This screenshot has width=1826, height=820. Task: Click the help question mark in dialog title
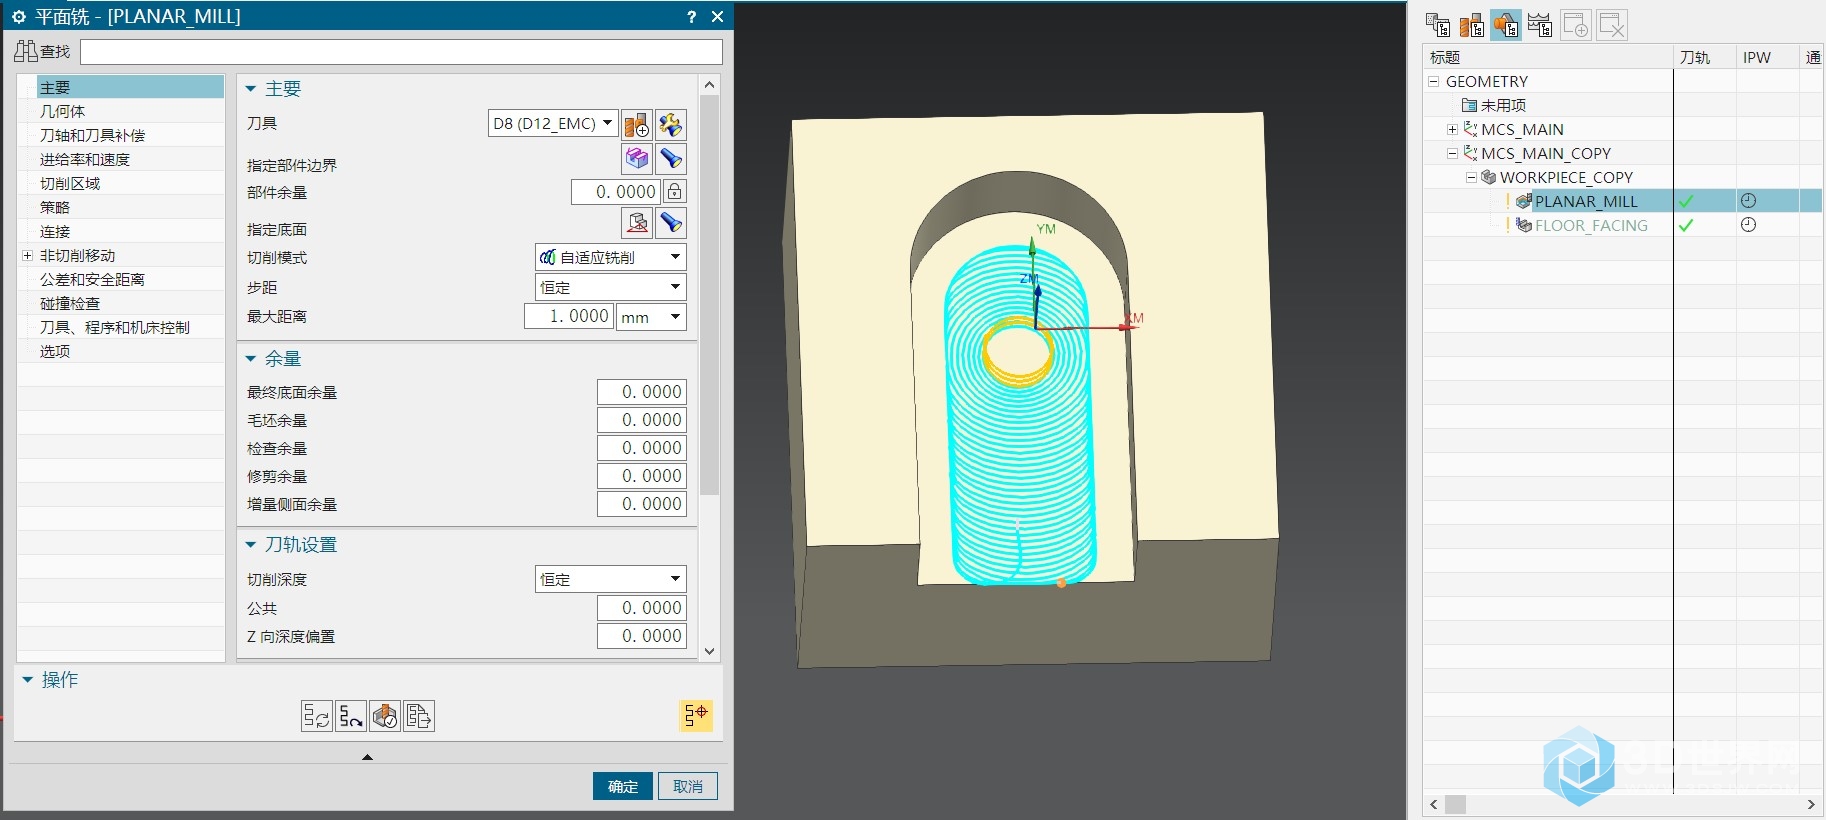[691, 17]
